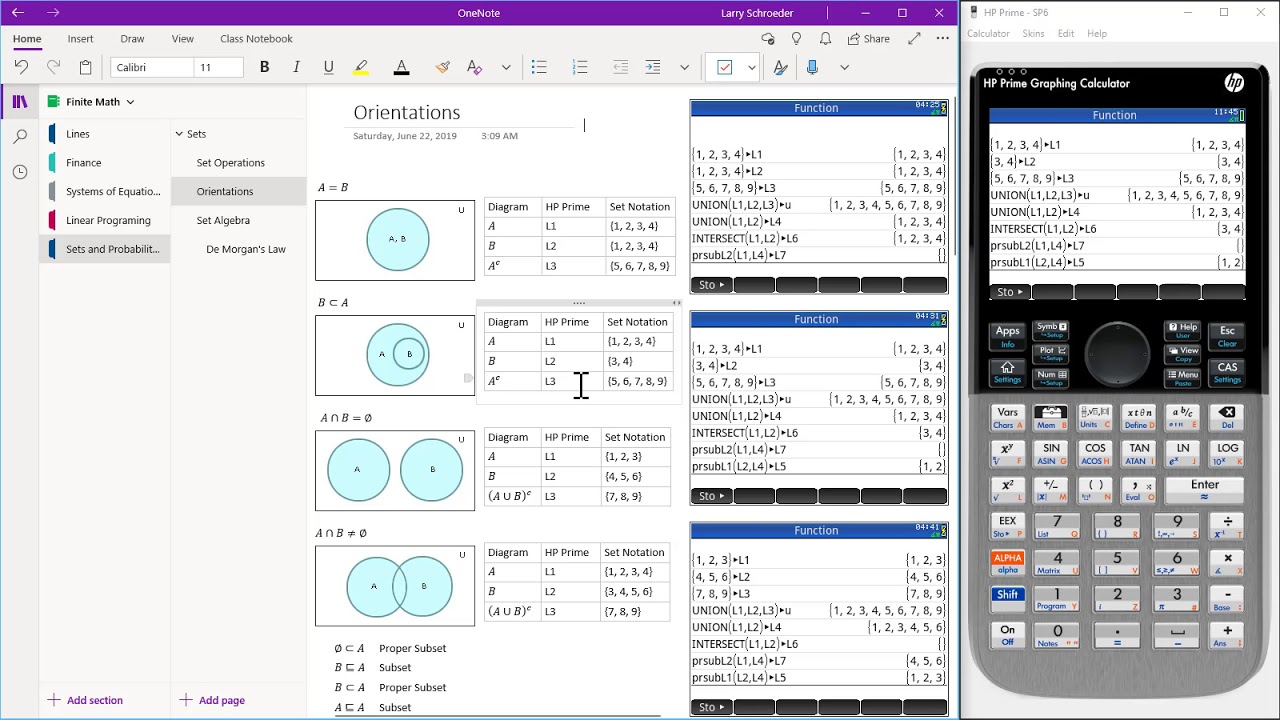Viewport: 1280px width, 720px height.
Task: Open notifications bell in OneNote
Action: (825, 39)
